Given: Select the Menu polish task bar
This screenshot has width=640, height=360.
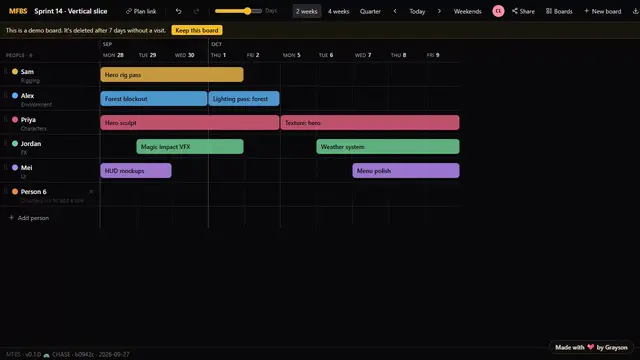Looking at the screenshot, I should (x=406, y=171).
